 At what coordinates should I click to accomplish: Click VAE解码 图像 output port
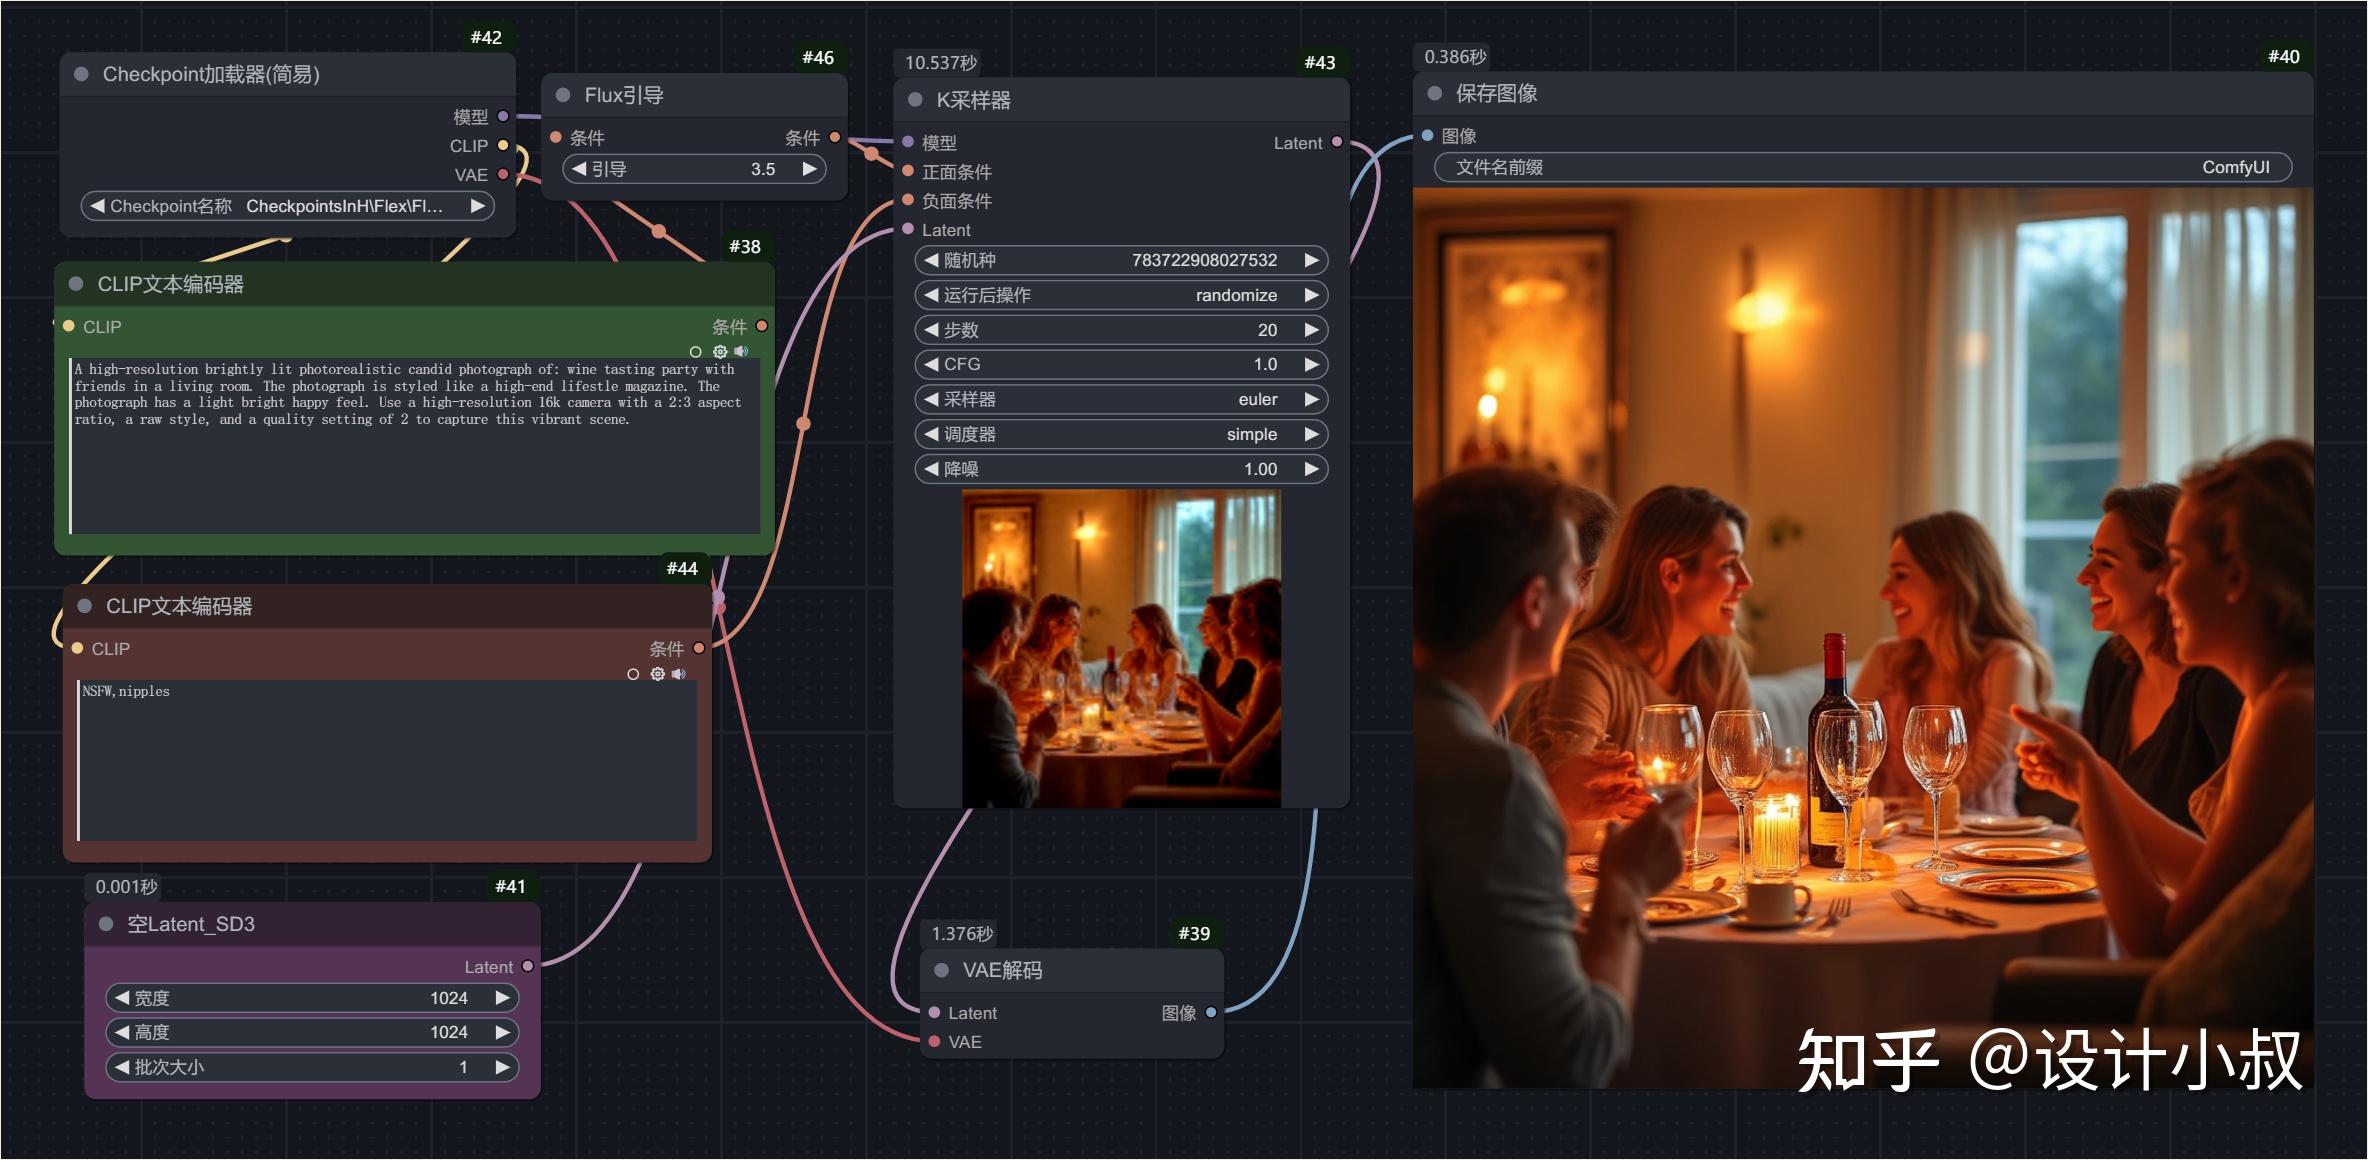click(1211, 1012)
